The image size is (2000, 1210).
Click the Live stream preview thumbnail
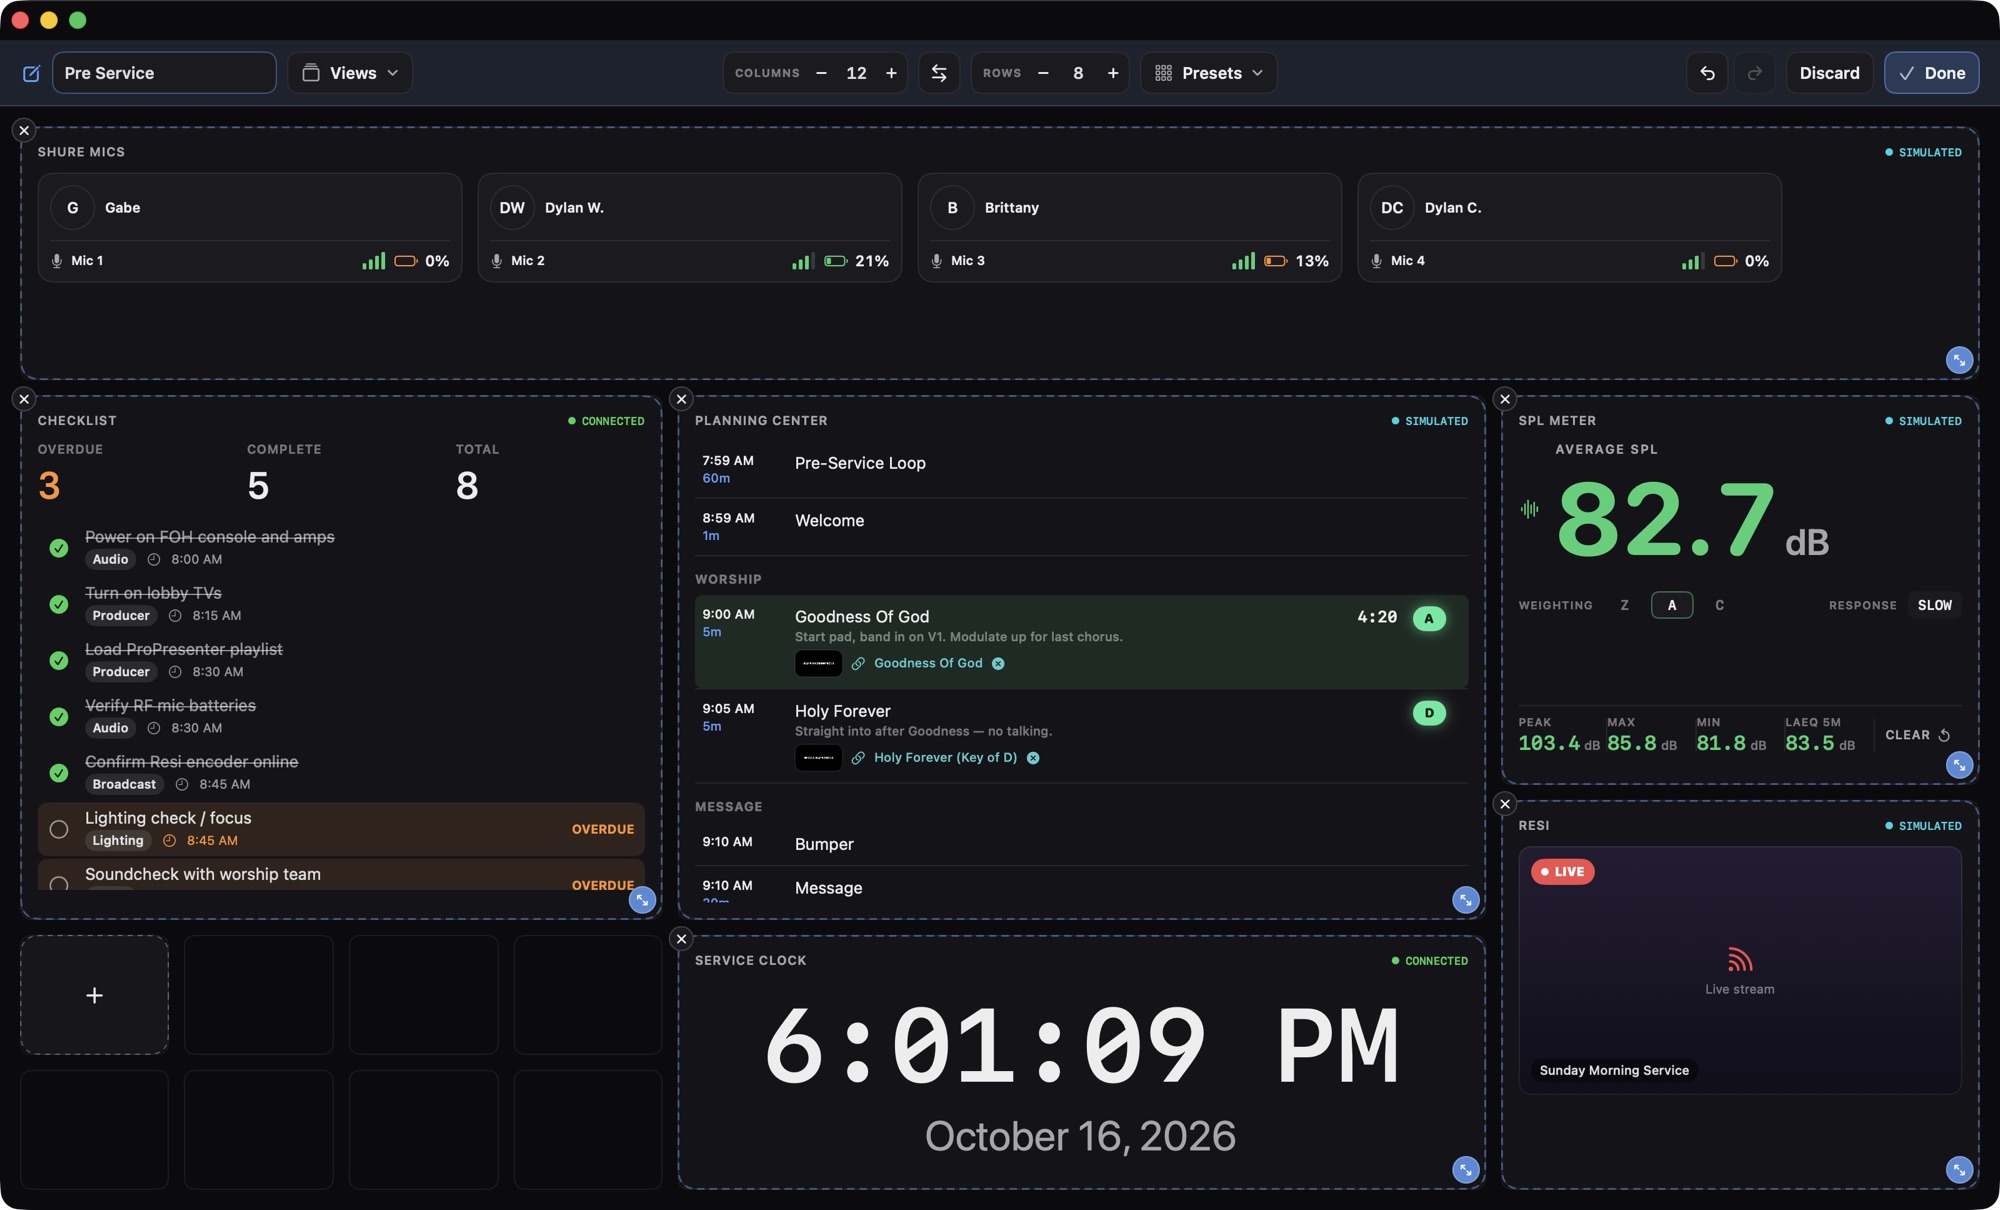[1740, 970]
